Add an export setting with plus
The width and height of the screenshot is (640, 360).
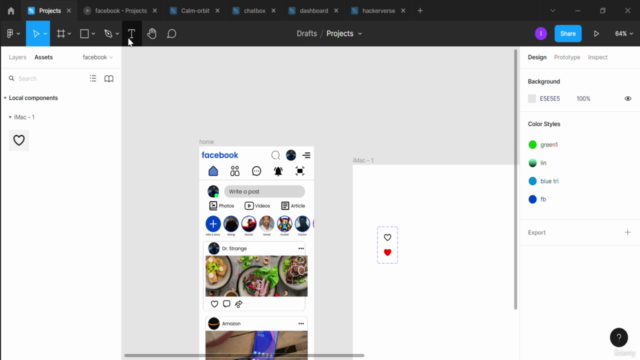[627, 232]
